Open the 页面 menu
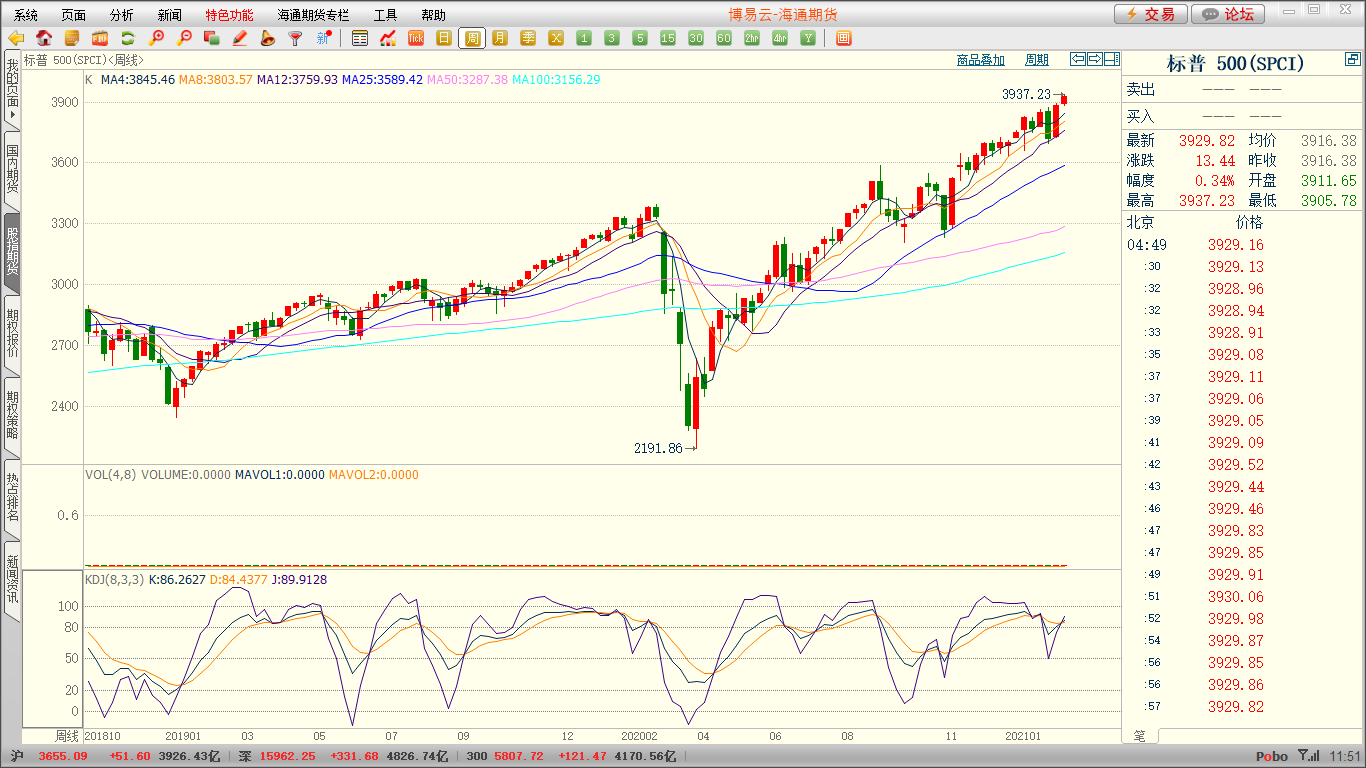 pyautogui.click(x=73, y=15)
